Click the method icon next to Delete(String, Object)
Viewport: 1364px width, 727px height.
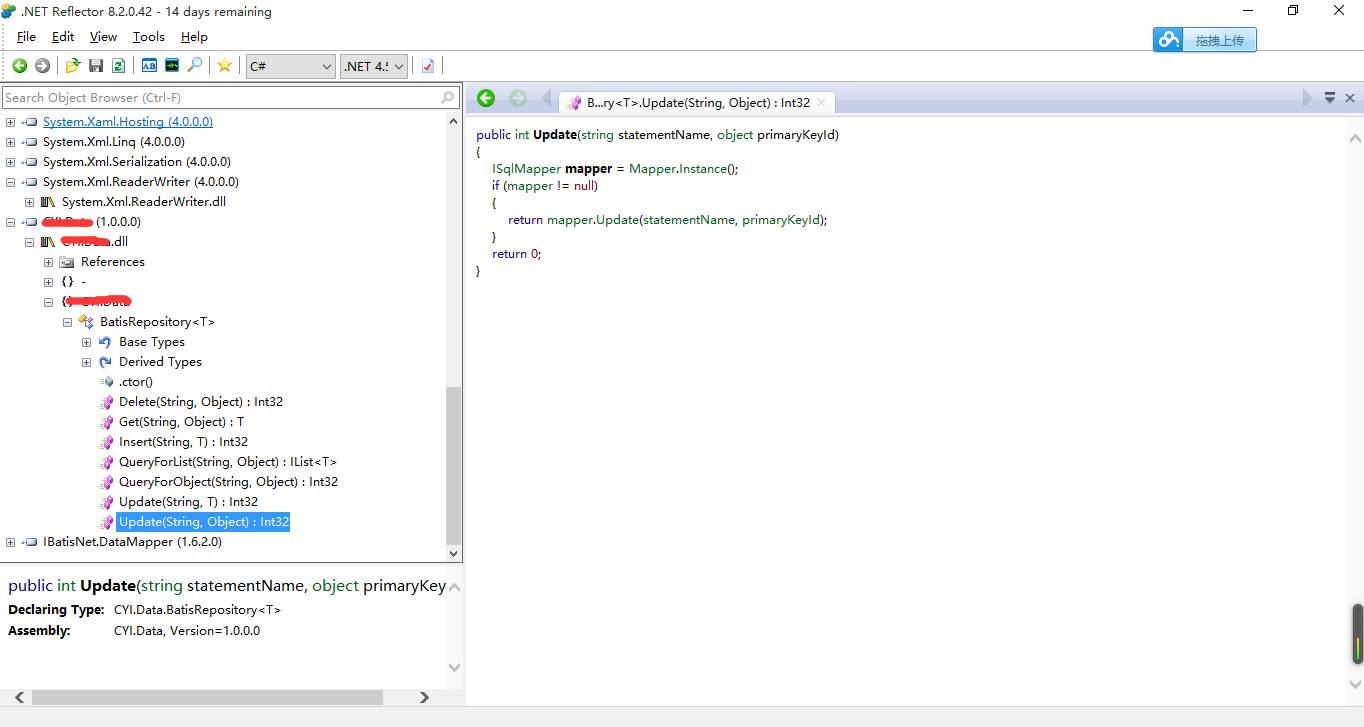click(x=107, y=402)
